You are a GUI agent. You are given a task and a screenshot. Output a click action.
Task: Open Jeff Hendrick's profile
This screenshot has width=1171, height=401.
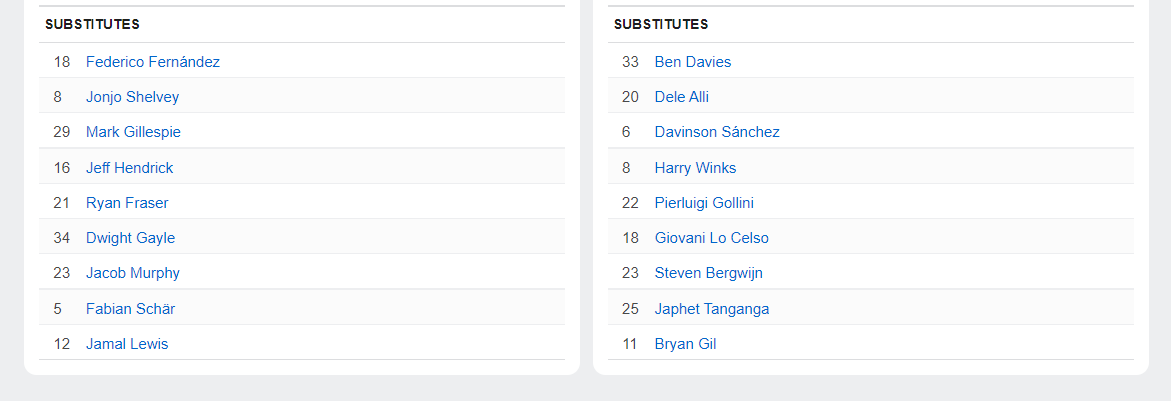tap(129, 168)
